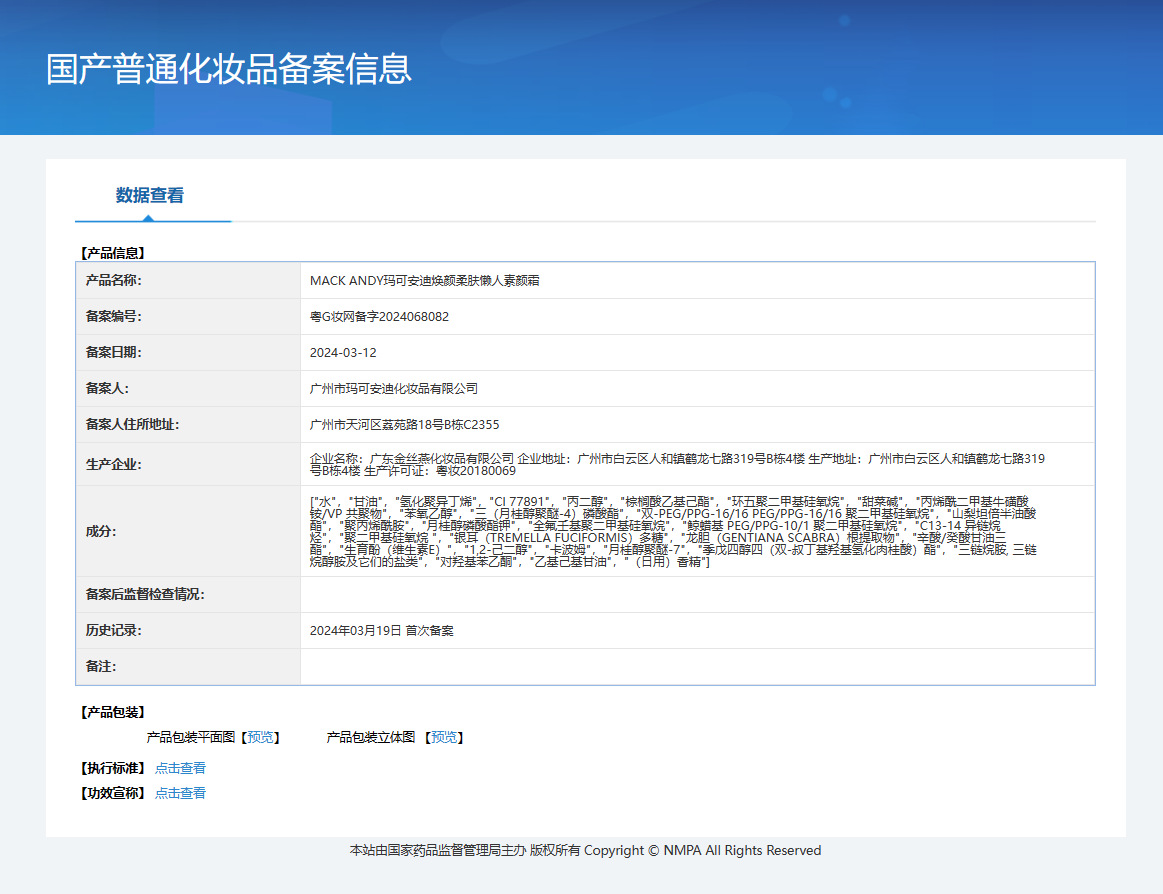This screenshot has height=894, width=1163.
Task: Click the 【执行标准】 heading
Action: tap(112, 768)
